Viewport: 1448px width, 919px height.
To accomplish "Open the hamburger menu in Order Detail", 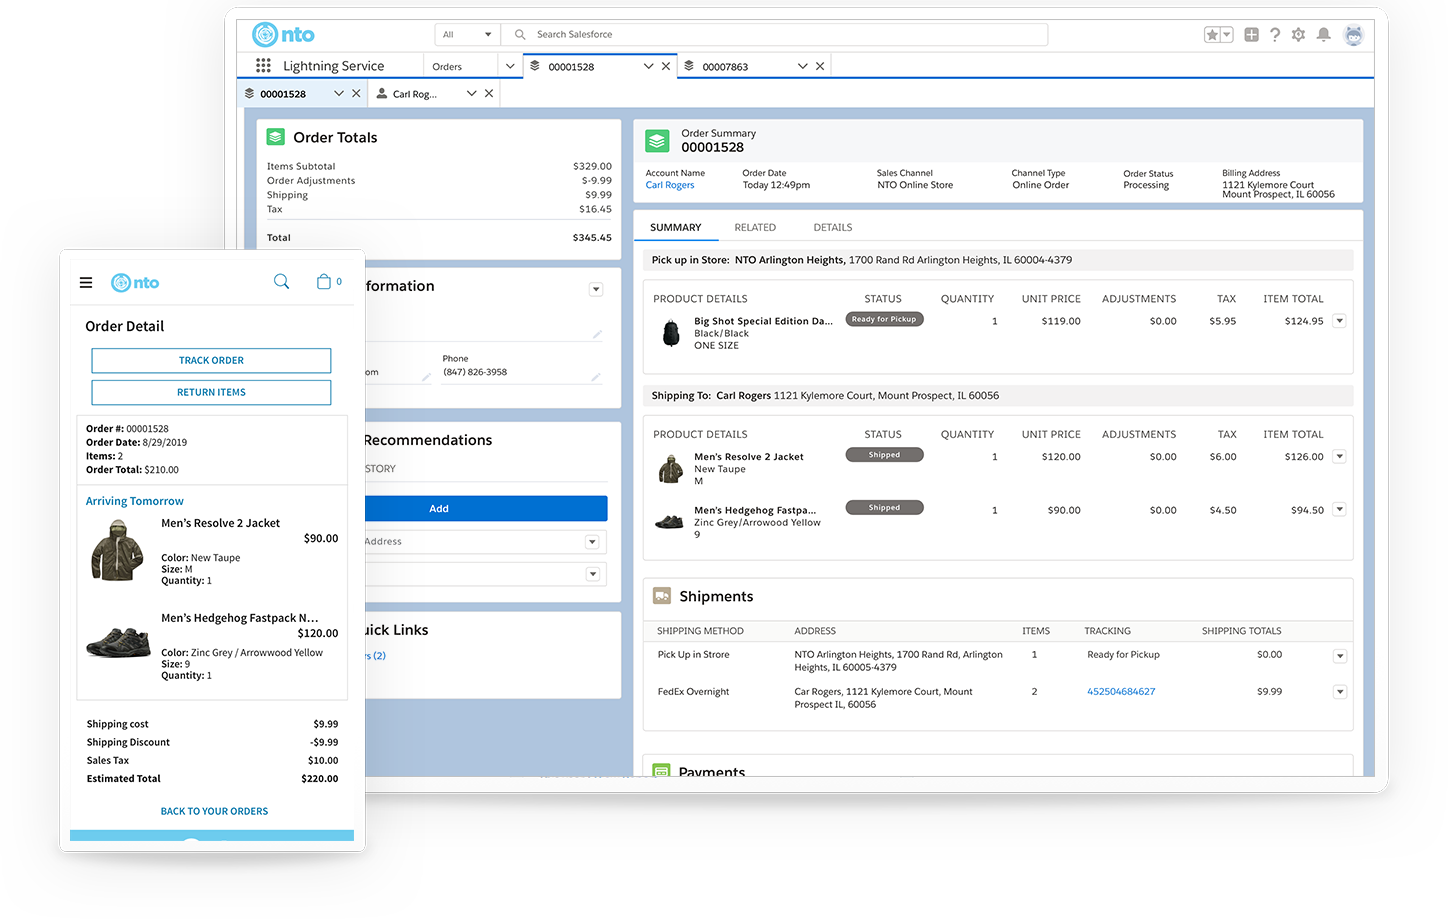I will [x=86, y=281].
